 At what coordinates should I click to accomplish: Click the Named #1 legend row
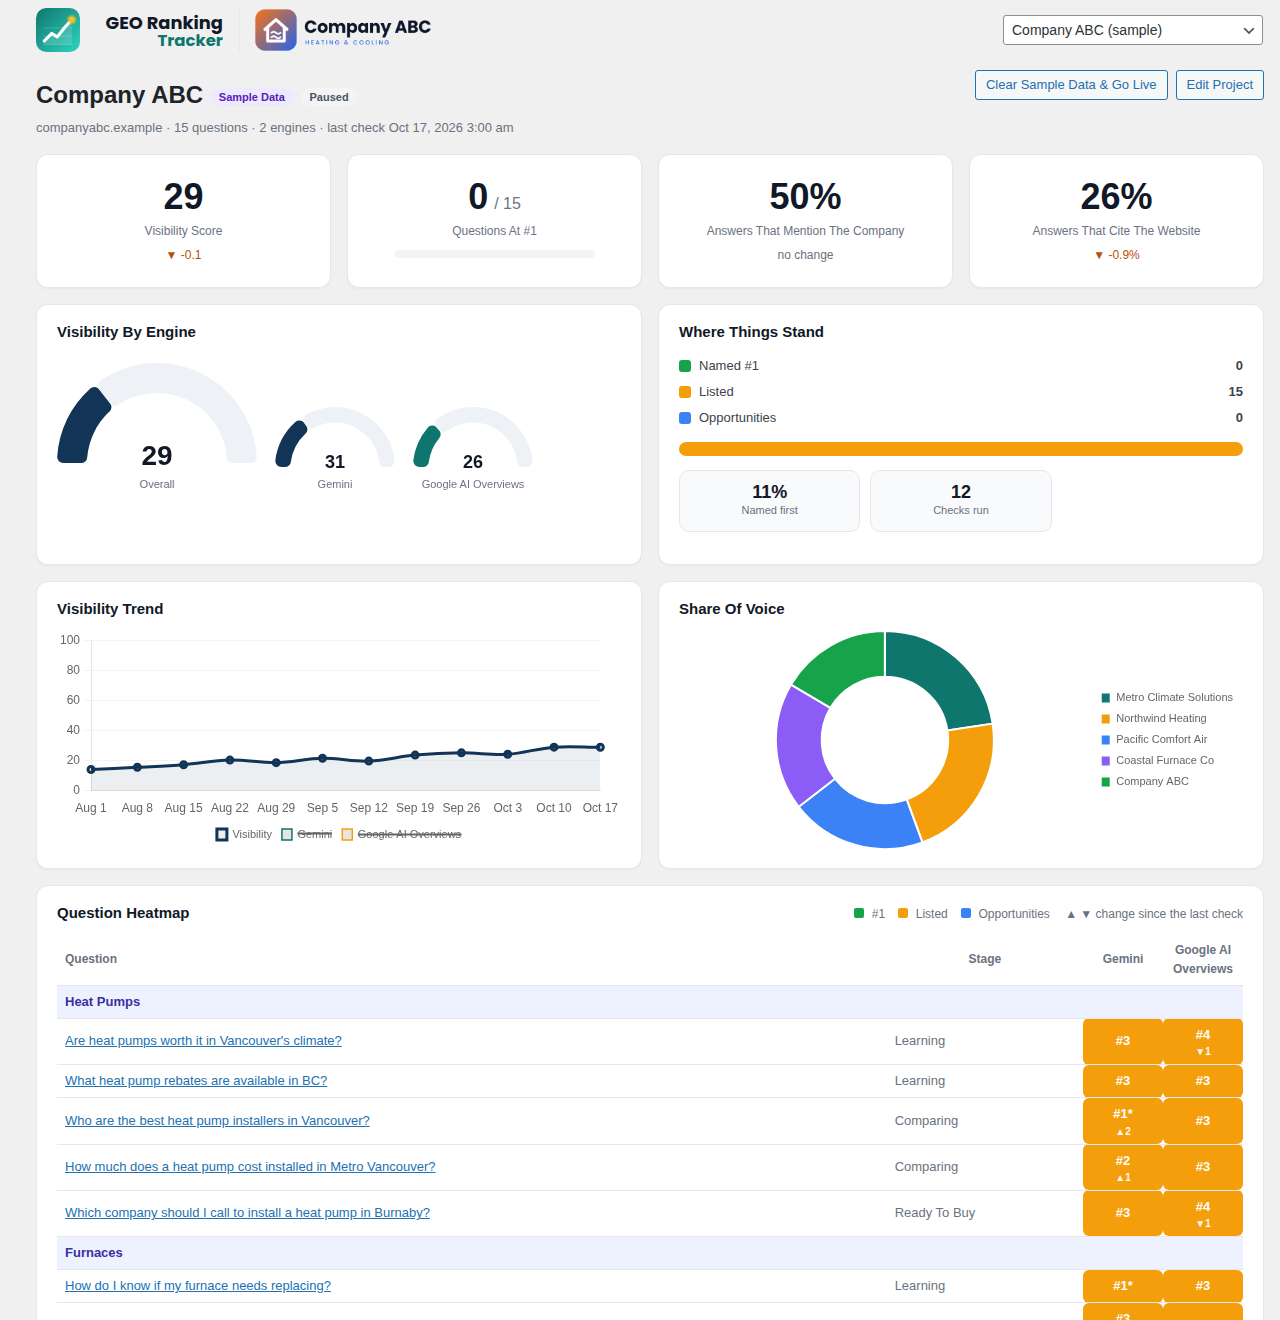pyautogui.click(x=961, y=366)
